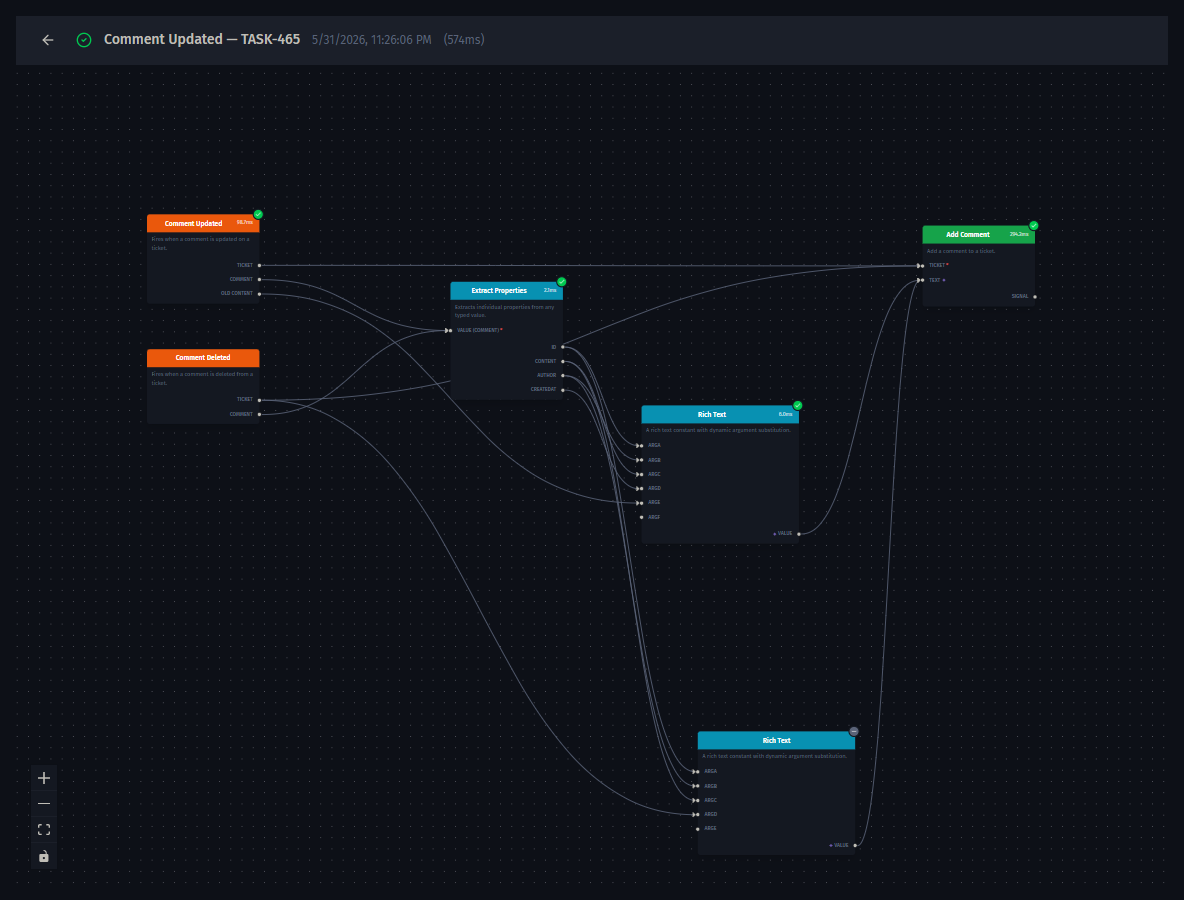Screen dimensions: 1184x900
Task: Click the 2.1ms timing on Extract Properties node
Action: (550, 290)
